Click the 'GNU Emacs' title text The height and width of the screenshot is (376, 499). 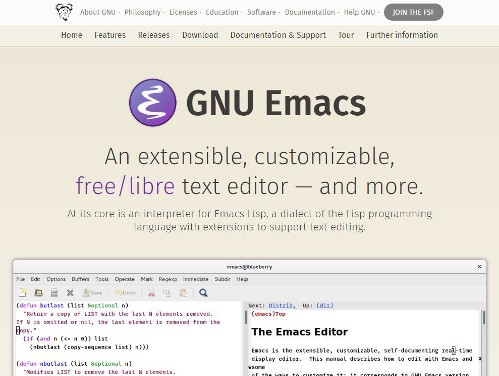coord(276,103)
